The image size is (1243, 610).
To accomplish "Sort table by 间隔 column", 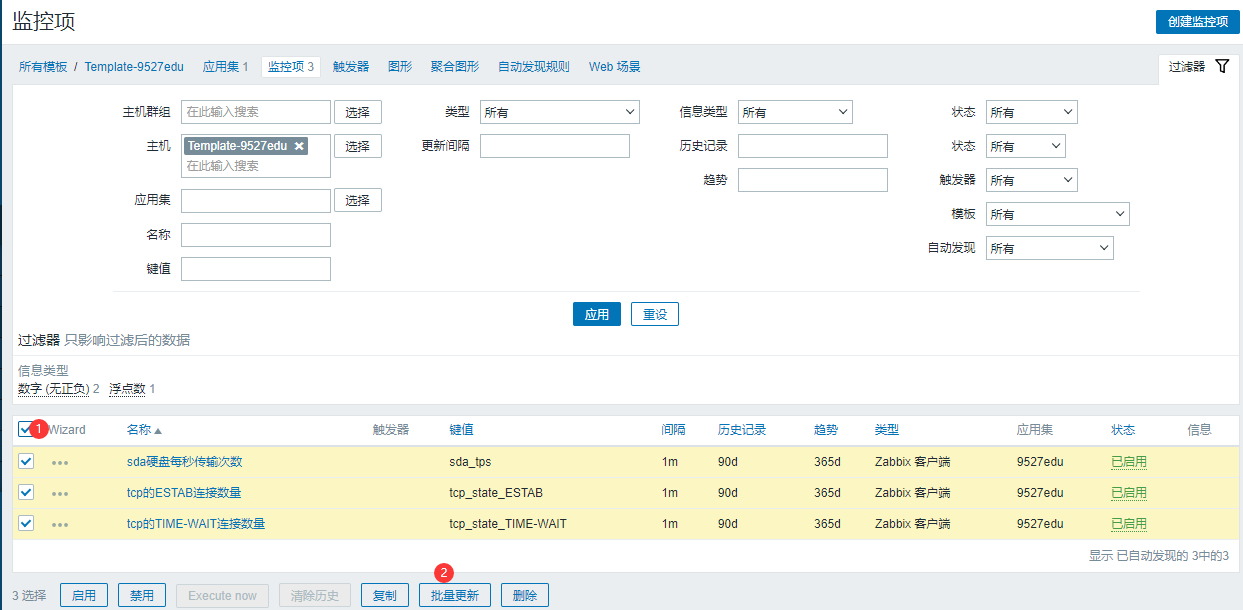I will click(673, 430).
